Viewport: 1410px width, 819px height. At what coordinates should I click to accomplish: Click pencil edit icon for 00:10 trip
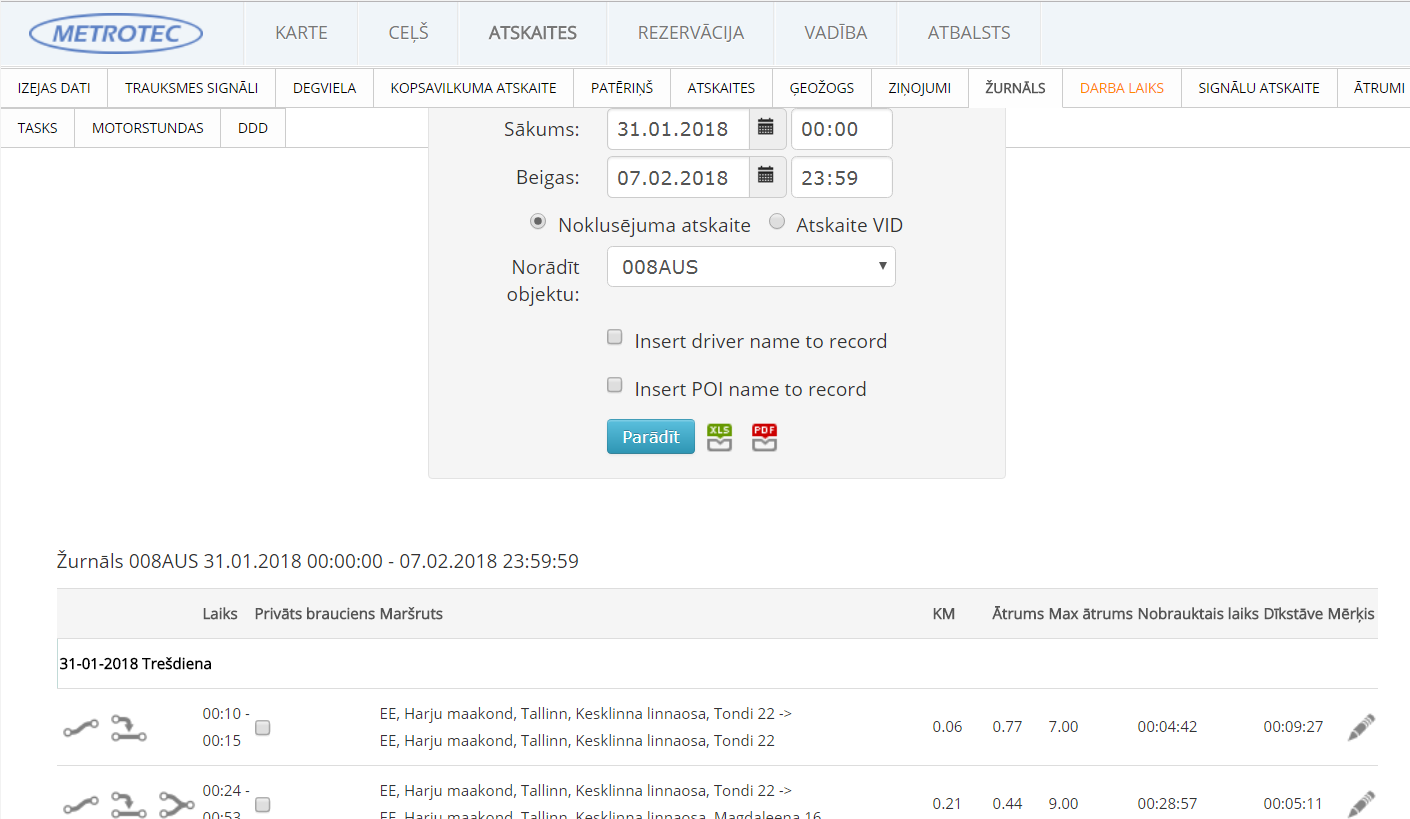(x=1360, y=727)
